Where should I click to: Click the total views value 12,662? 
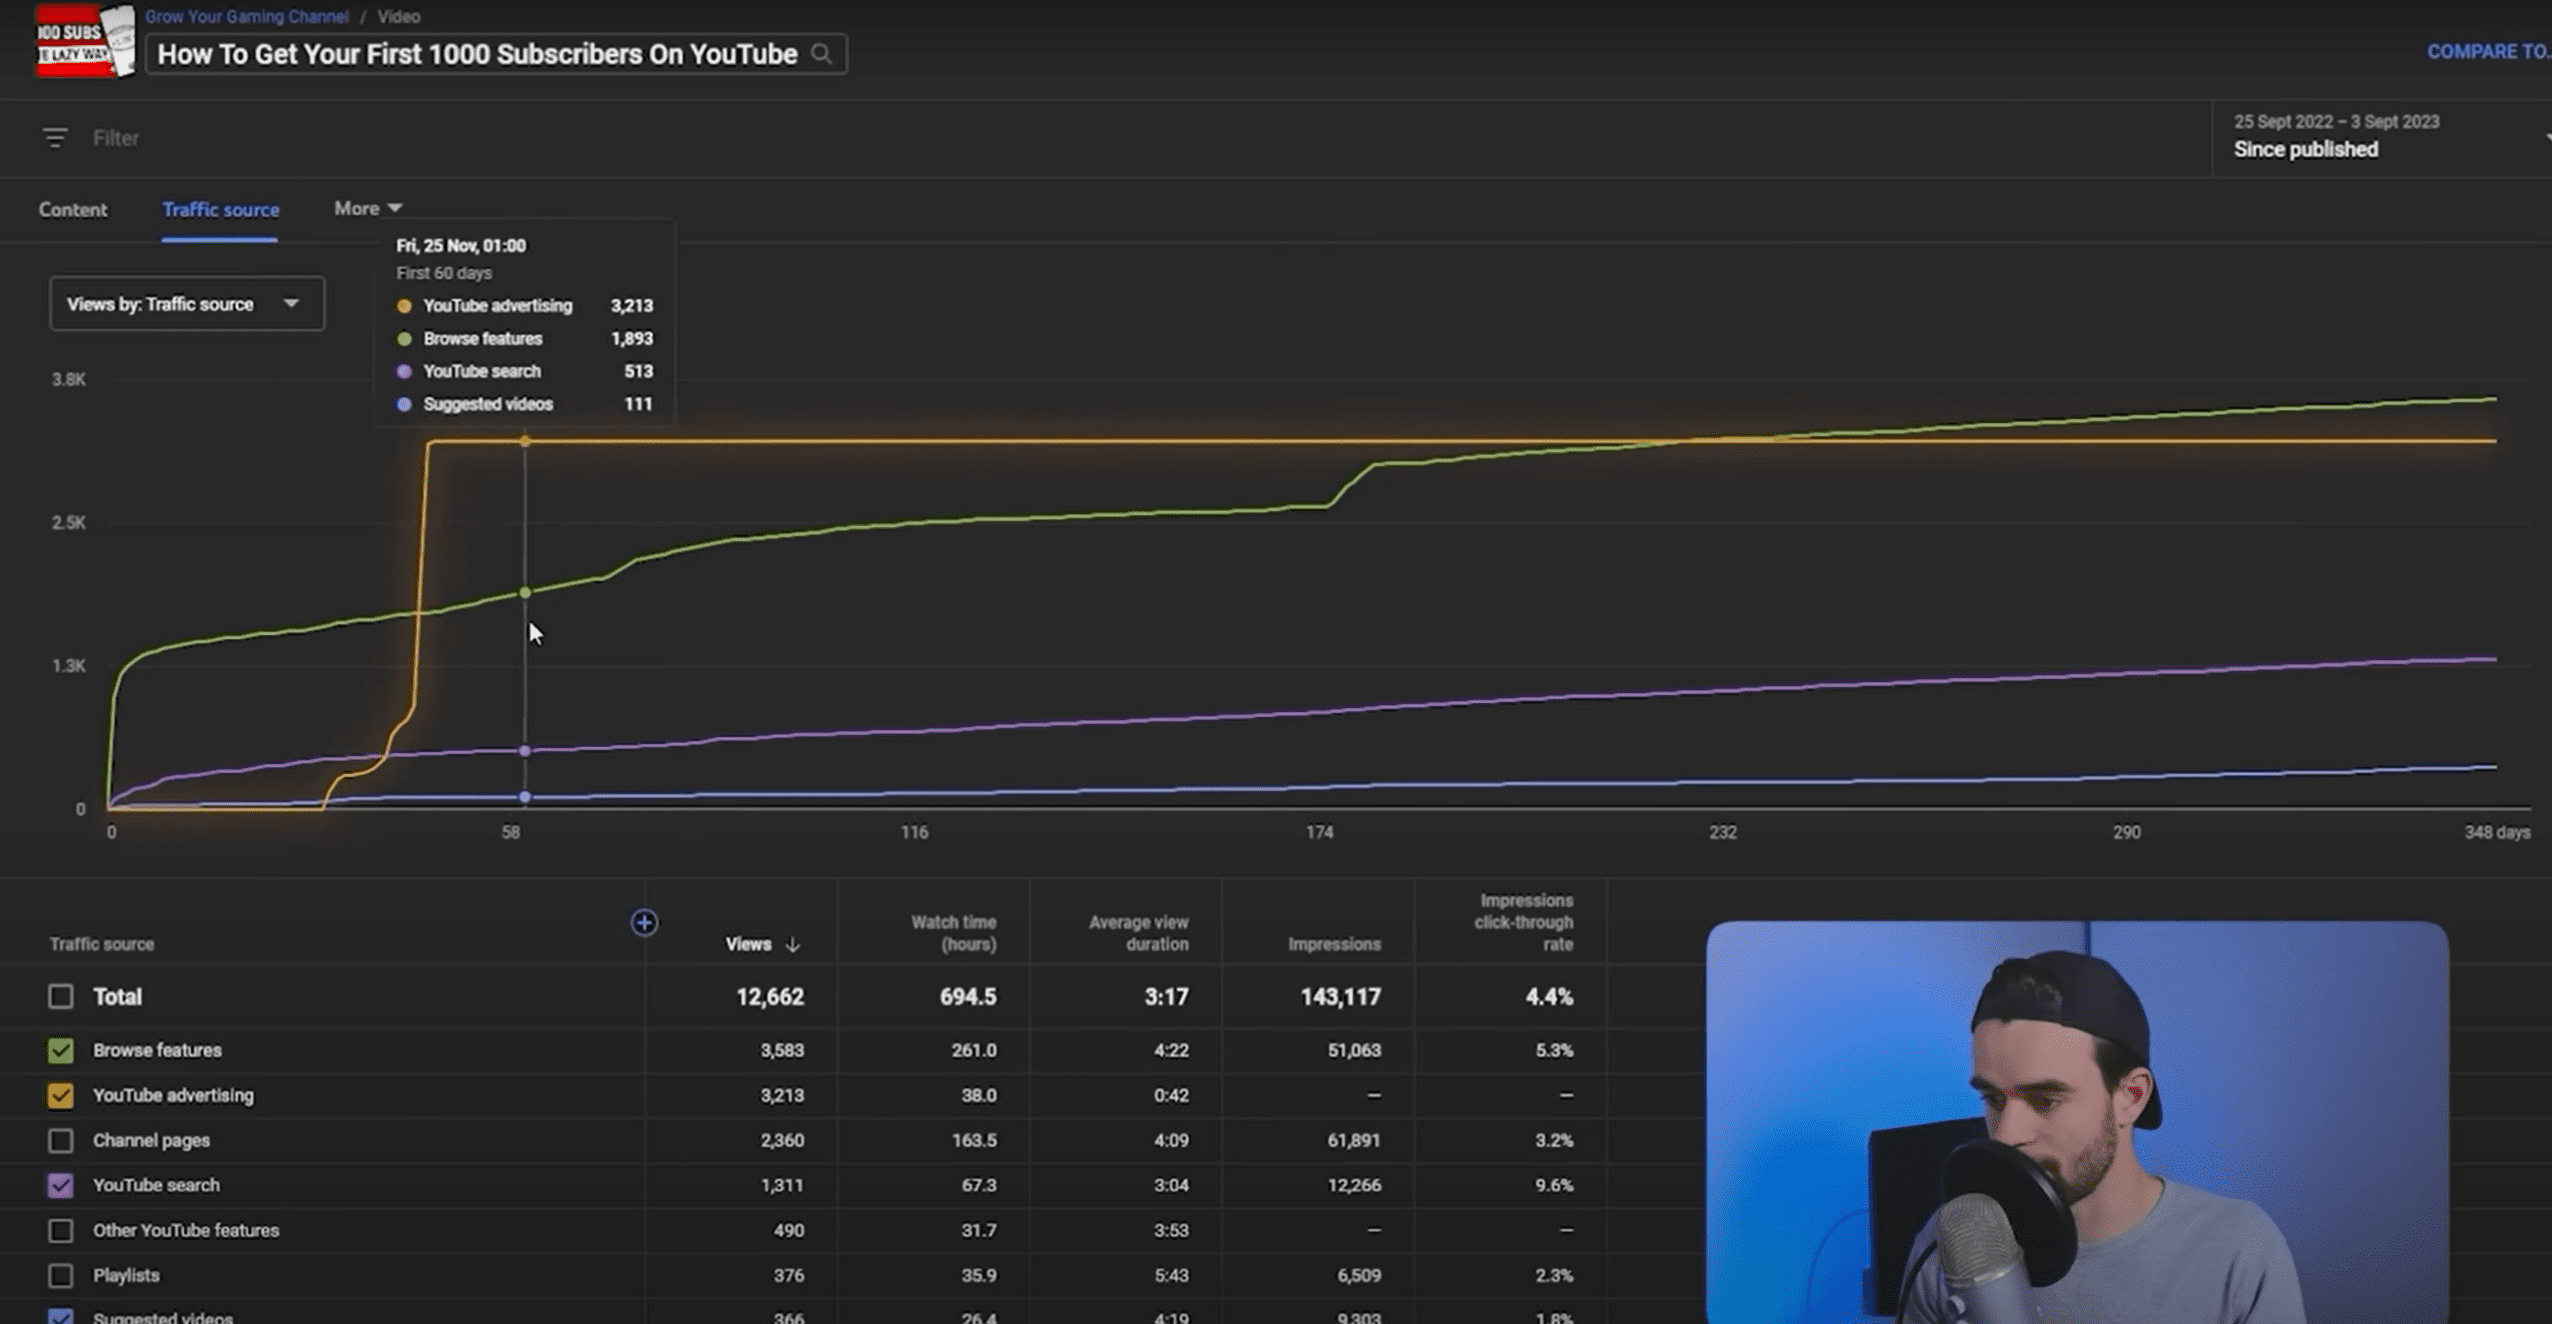click(770, 997)
